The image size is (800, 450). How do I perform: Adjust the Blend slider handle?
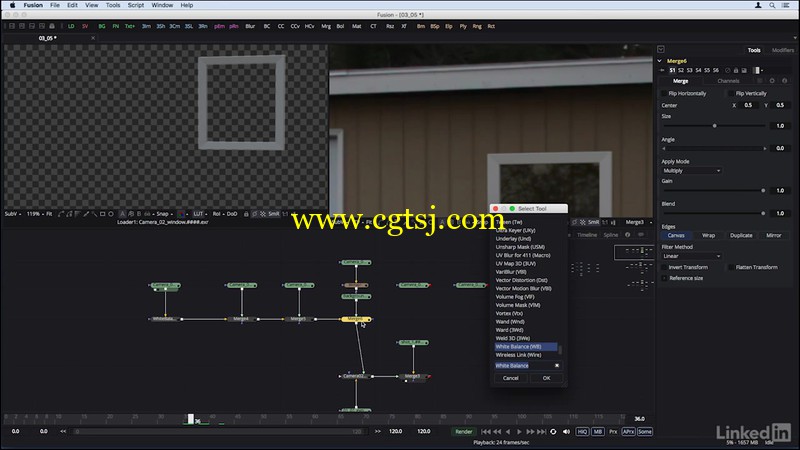[763, 213]
